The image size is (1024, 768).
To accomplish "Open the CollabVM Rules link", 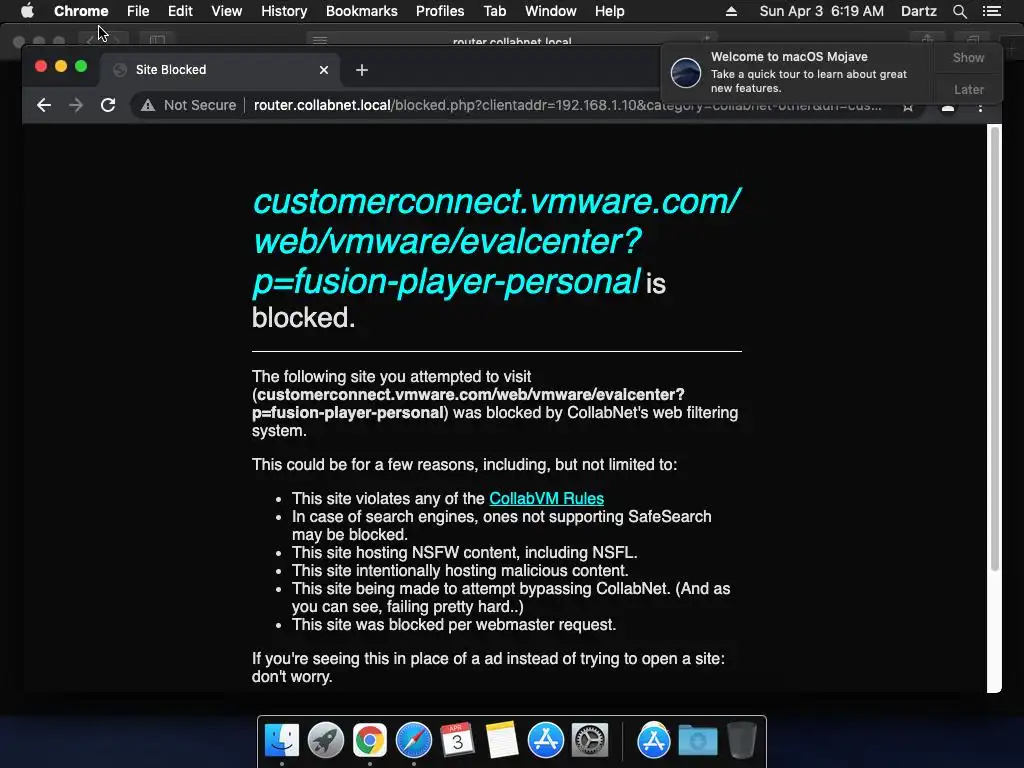I will coord(547,498).
